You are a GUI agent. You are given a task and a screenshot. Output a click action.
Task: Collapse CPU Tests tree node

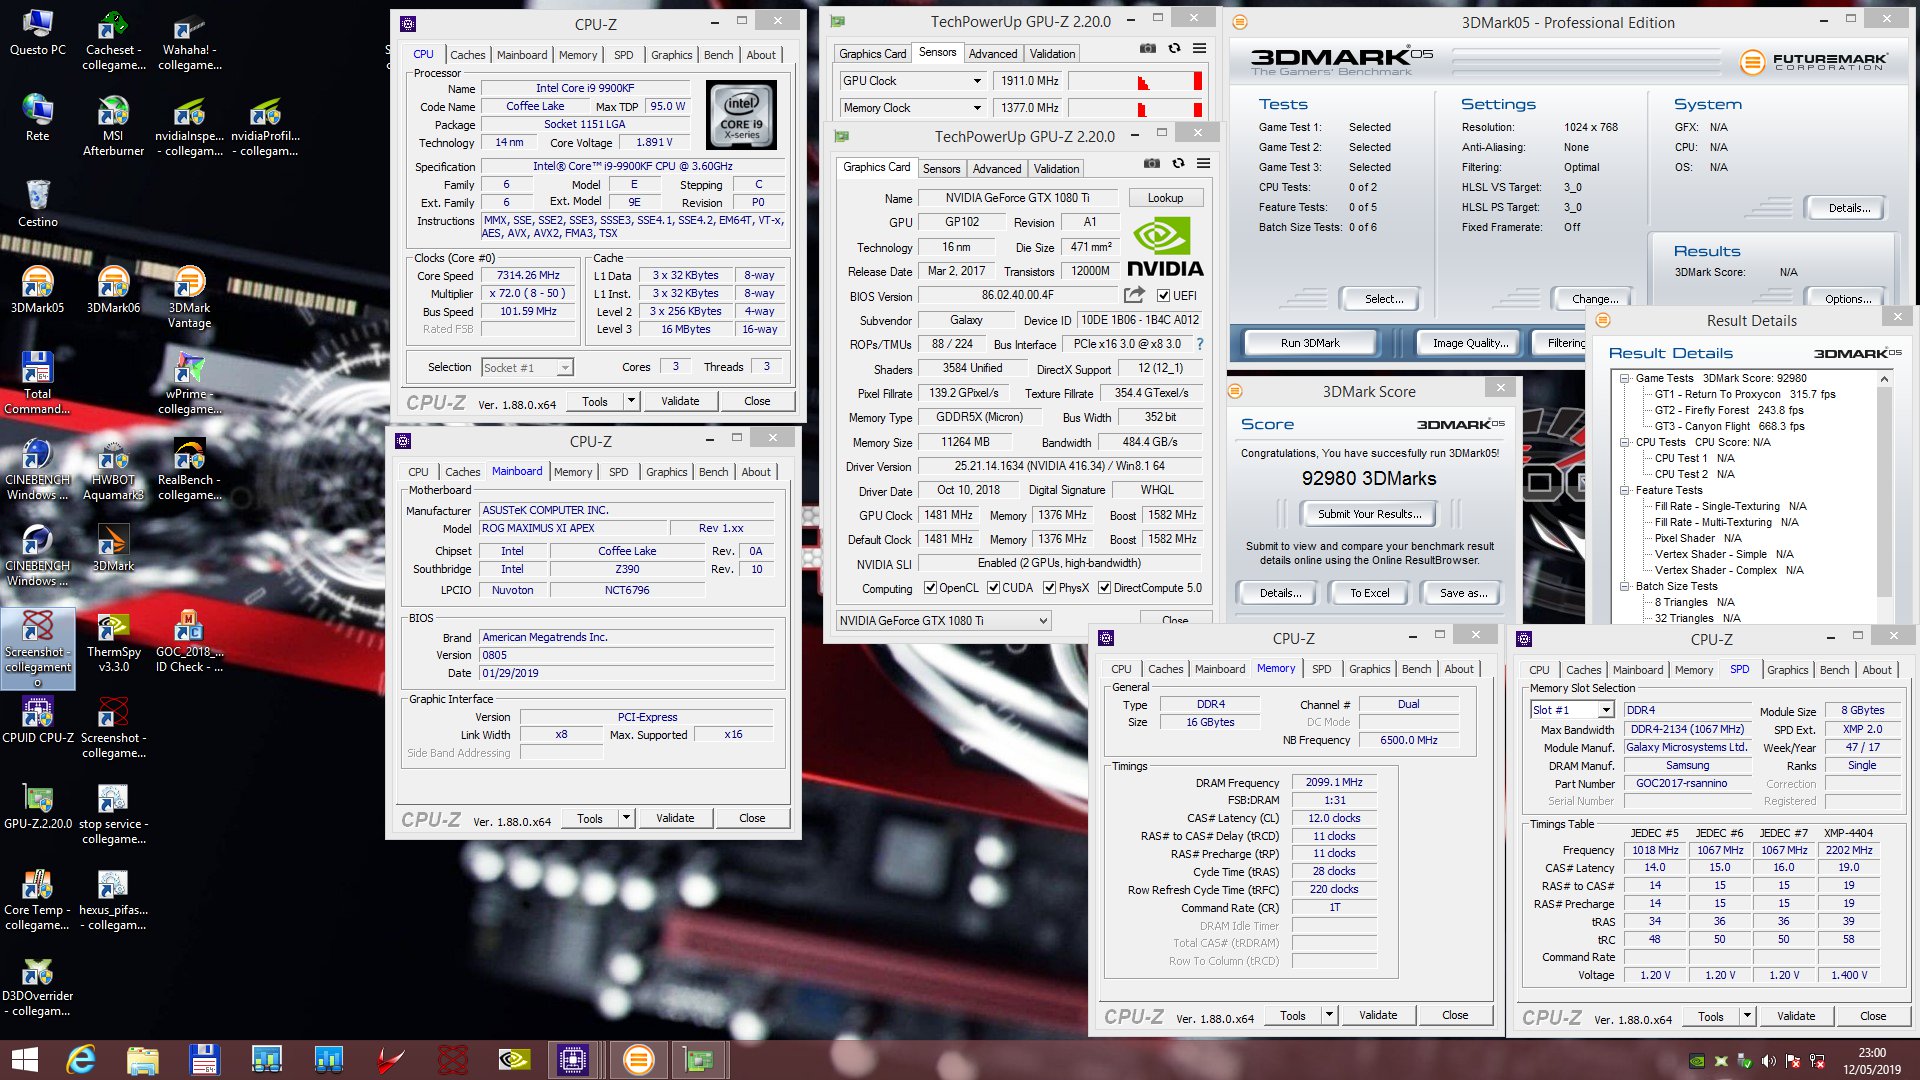(x=1626, y=442)
